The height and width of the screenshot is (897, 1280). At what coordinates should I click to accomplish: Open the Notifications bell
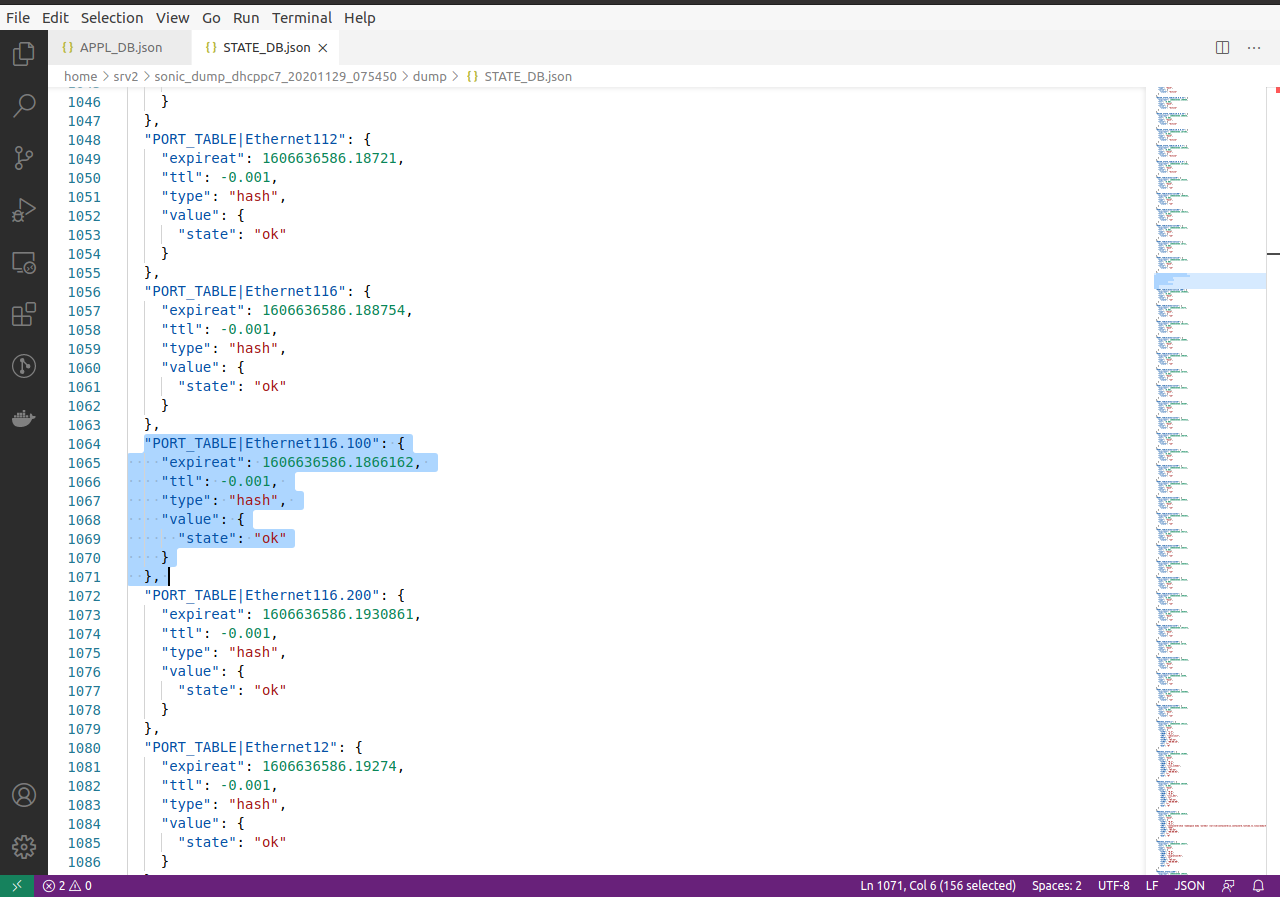pyautogui.click(x=1258, y=885)
